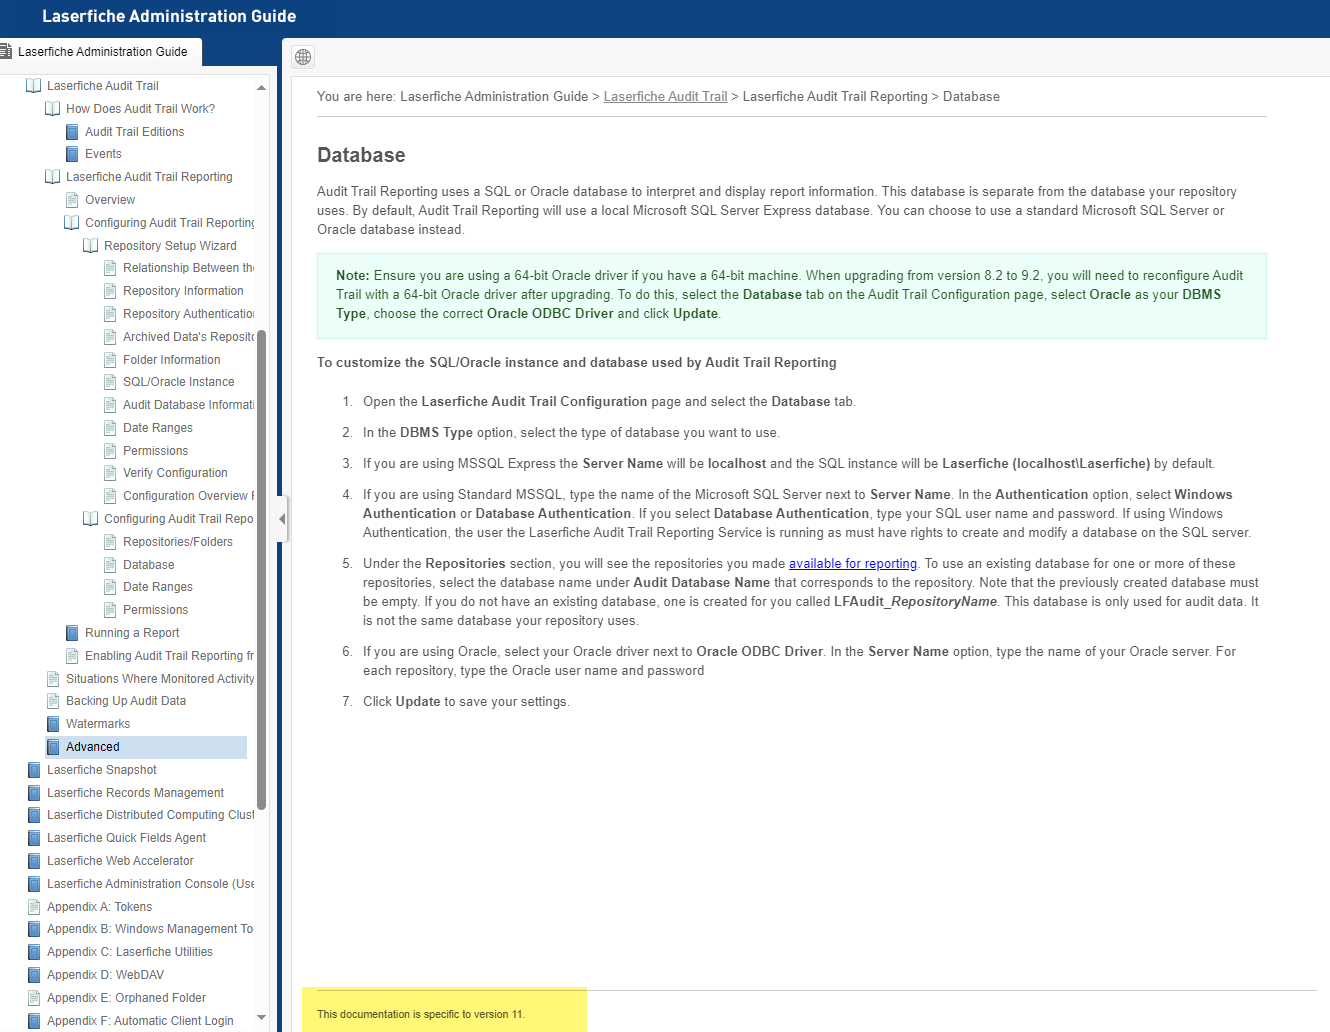
Task: Click the navigation pane scroll up arrow
Action: click(x=261, y=87)
